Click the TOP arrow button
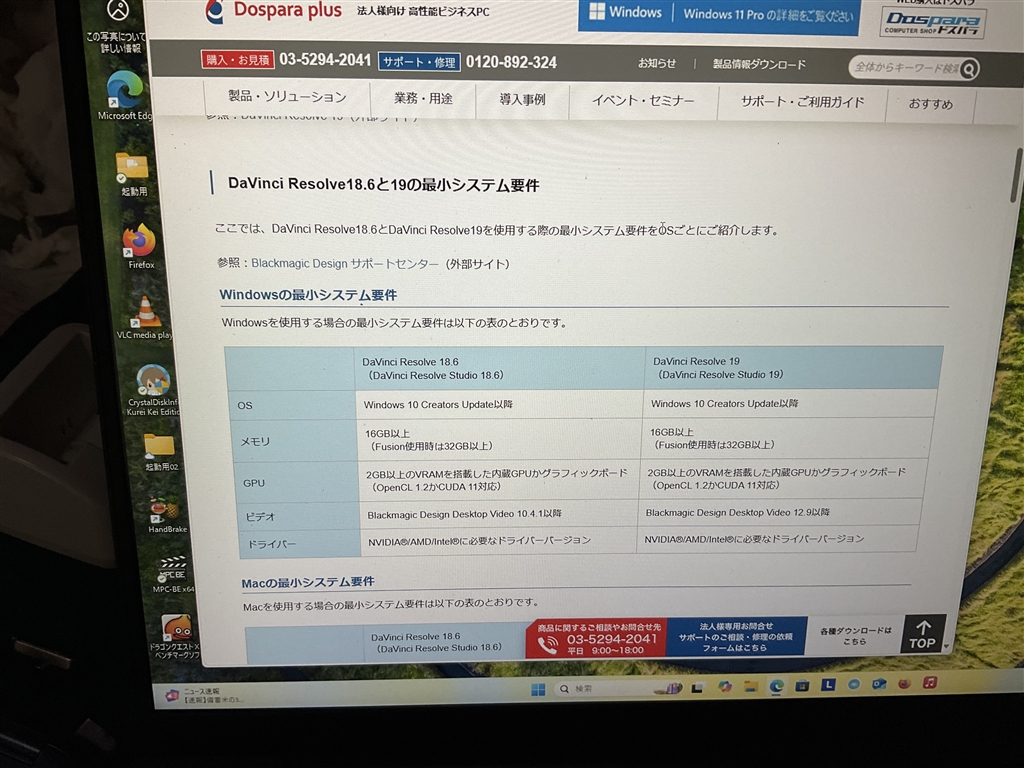 tap(923, 634)
